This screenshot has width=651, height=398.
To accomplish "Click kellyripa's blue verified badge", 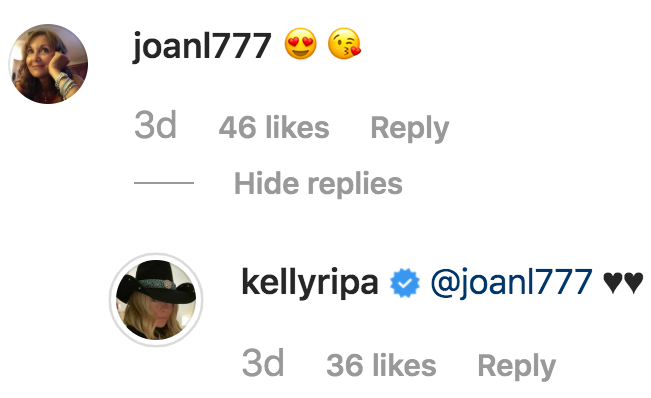I will [405, 283].
